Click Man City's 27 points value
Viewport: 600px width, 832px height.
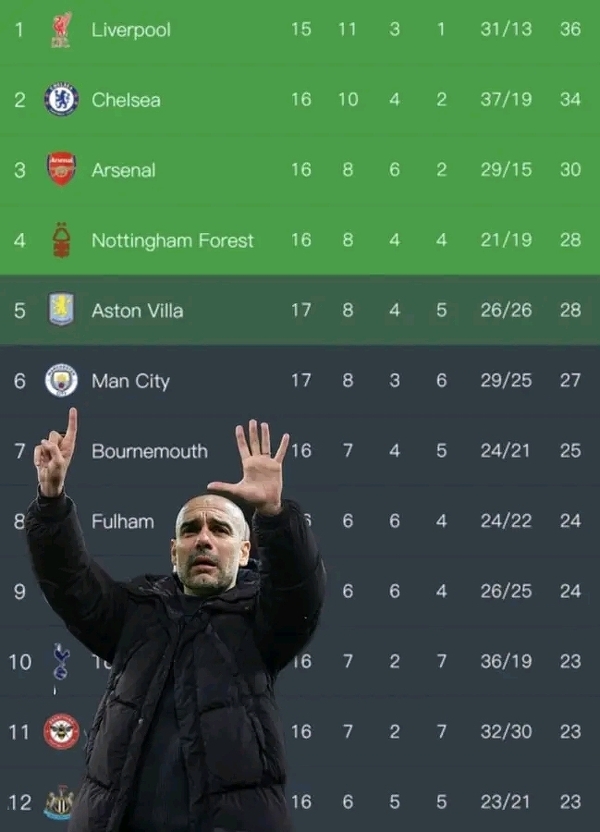point(570,380)
